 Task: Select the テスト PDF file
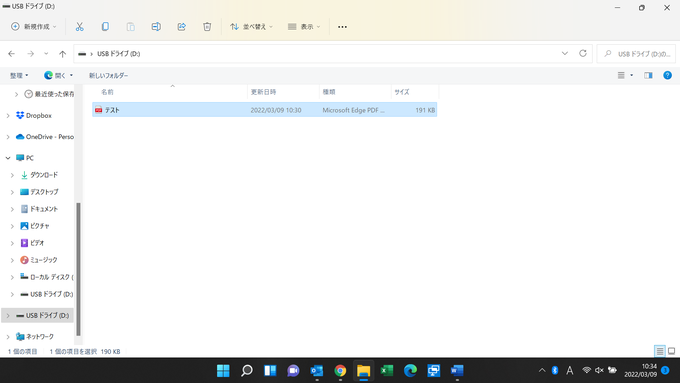pyautogui.click(x=265, y=110)
